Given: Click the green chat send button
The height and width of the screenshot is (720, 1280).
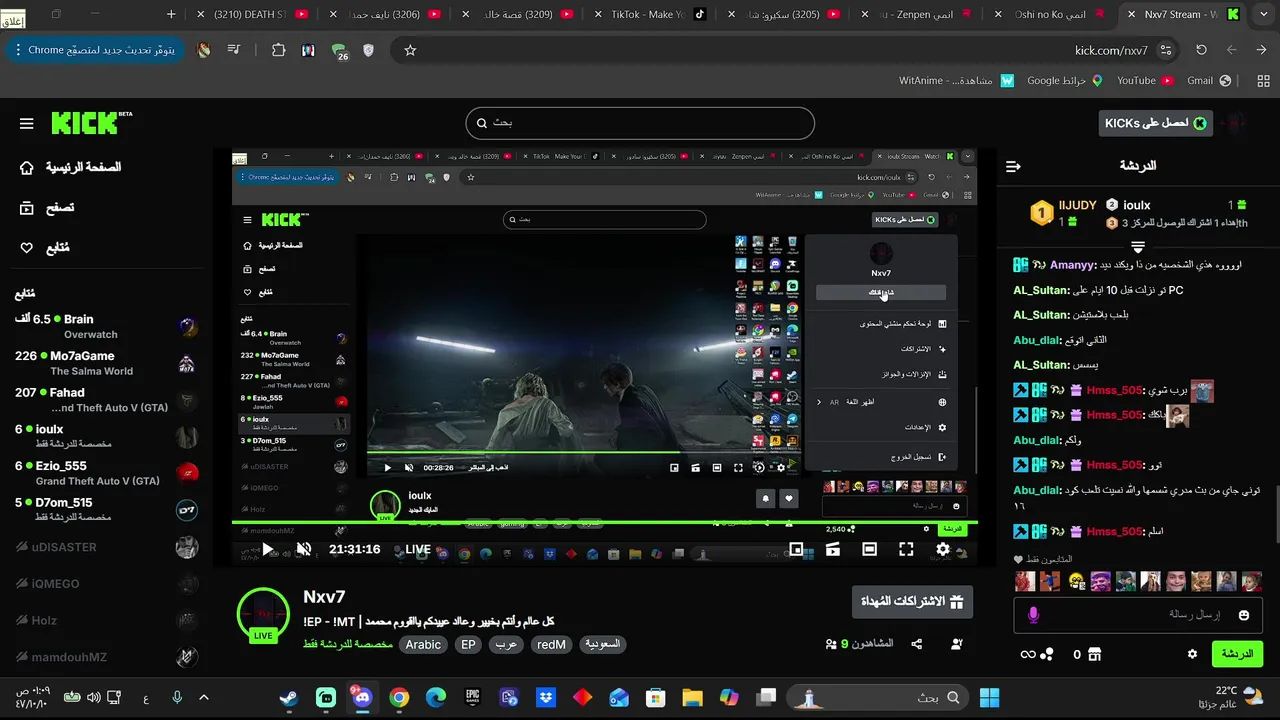Looking at the screenshot, I should pos(1237,654).
